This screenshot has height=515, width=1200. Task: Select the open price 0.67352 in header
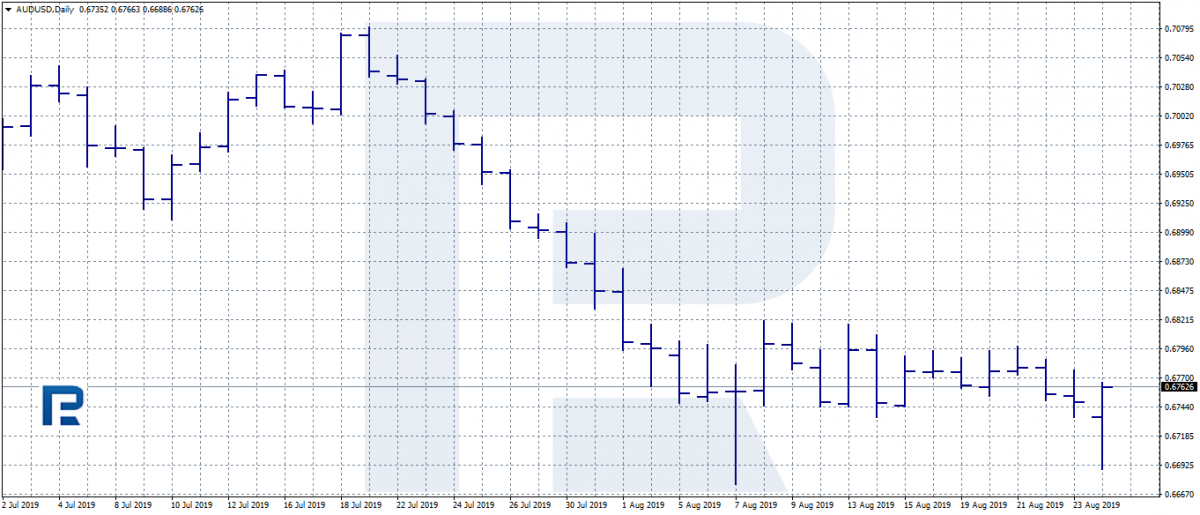[93, 8]
